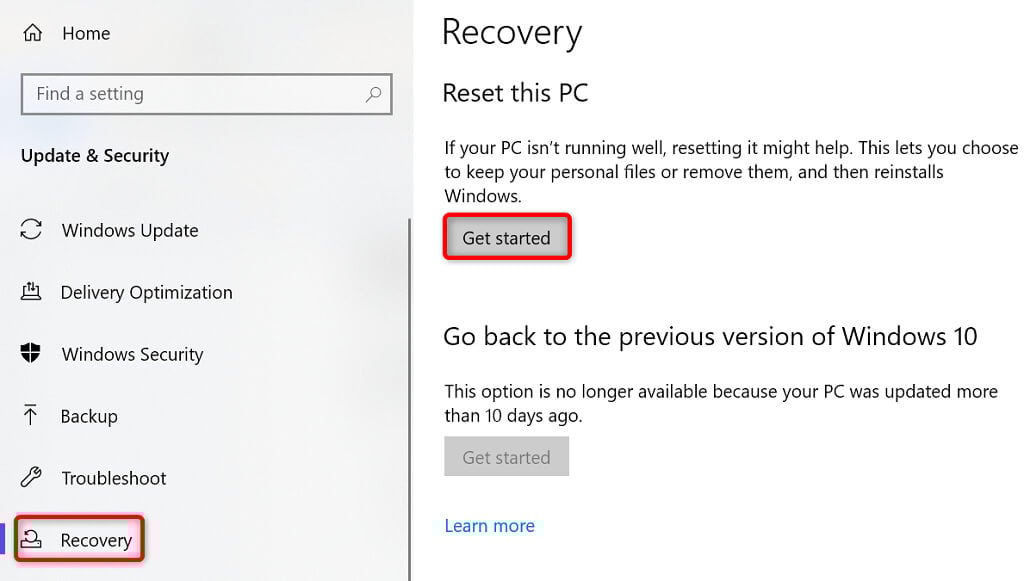The image size is (1024, 581).
Task: Click the Home house icon
Action: point(32,33)
